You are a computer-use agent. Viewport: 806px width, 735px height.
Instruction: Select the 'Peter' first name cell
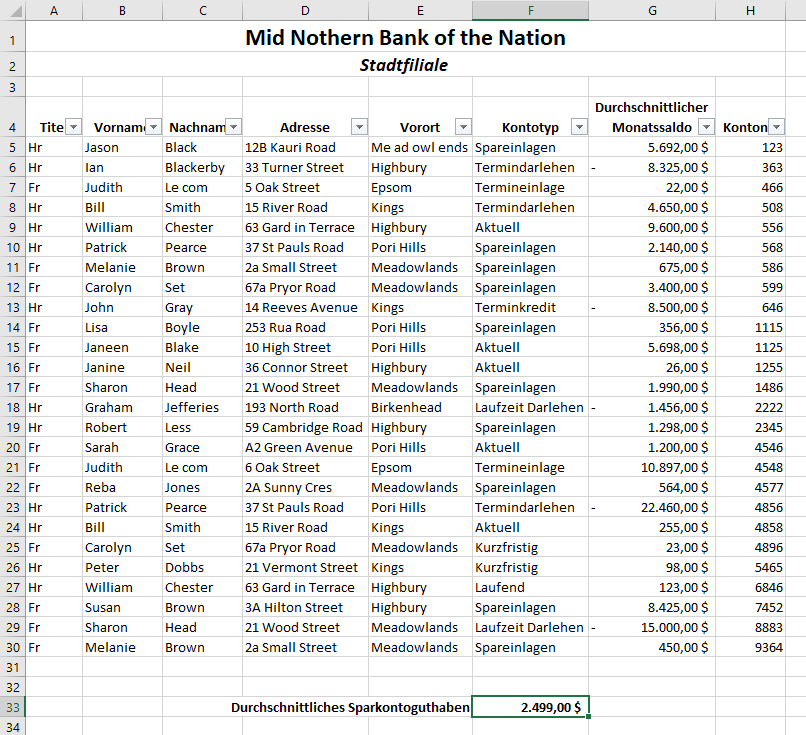click(122, 567)
